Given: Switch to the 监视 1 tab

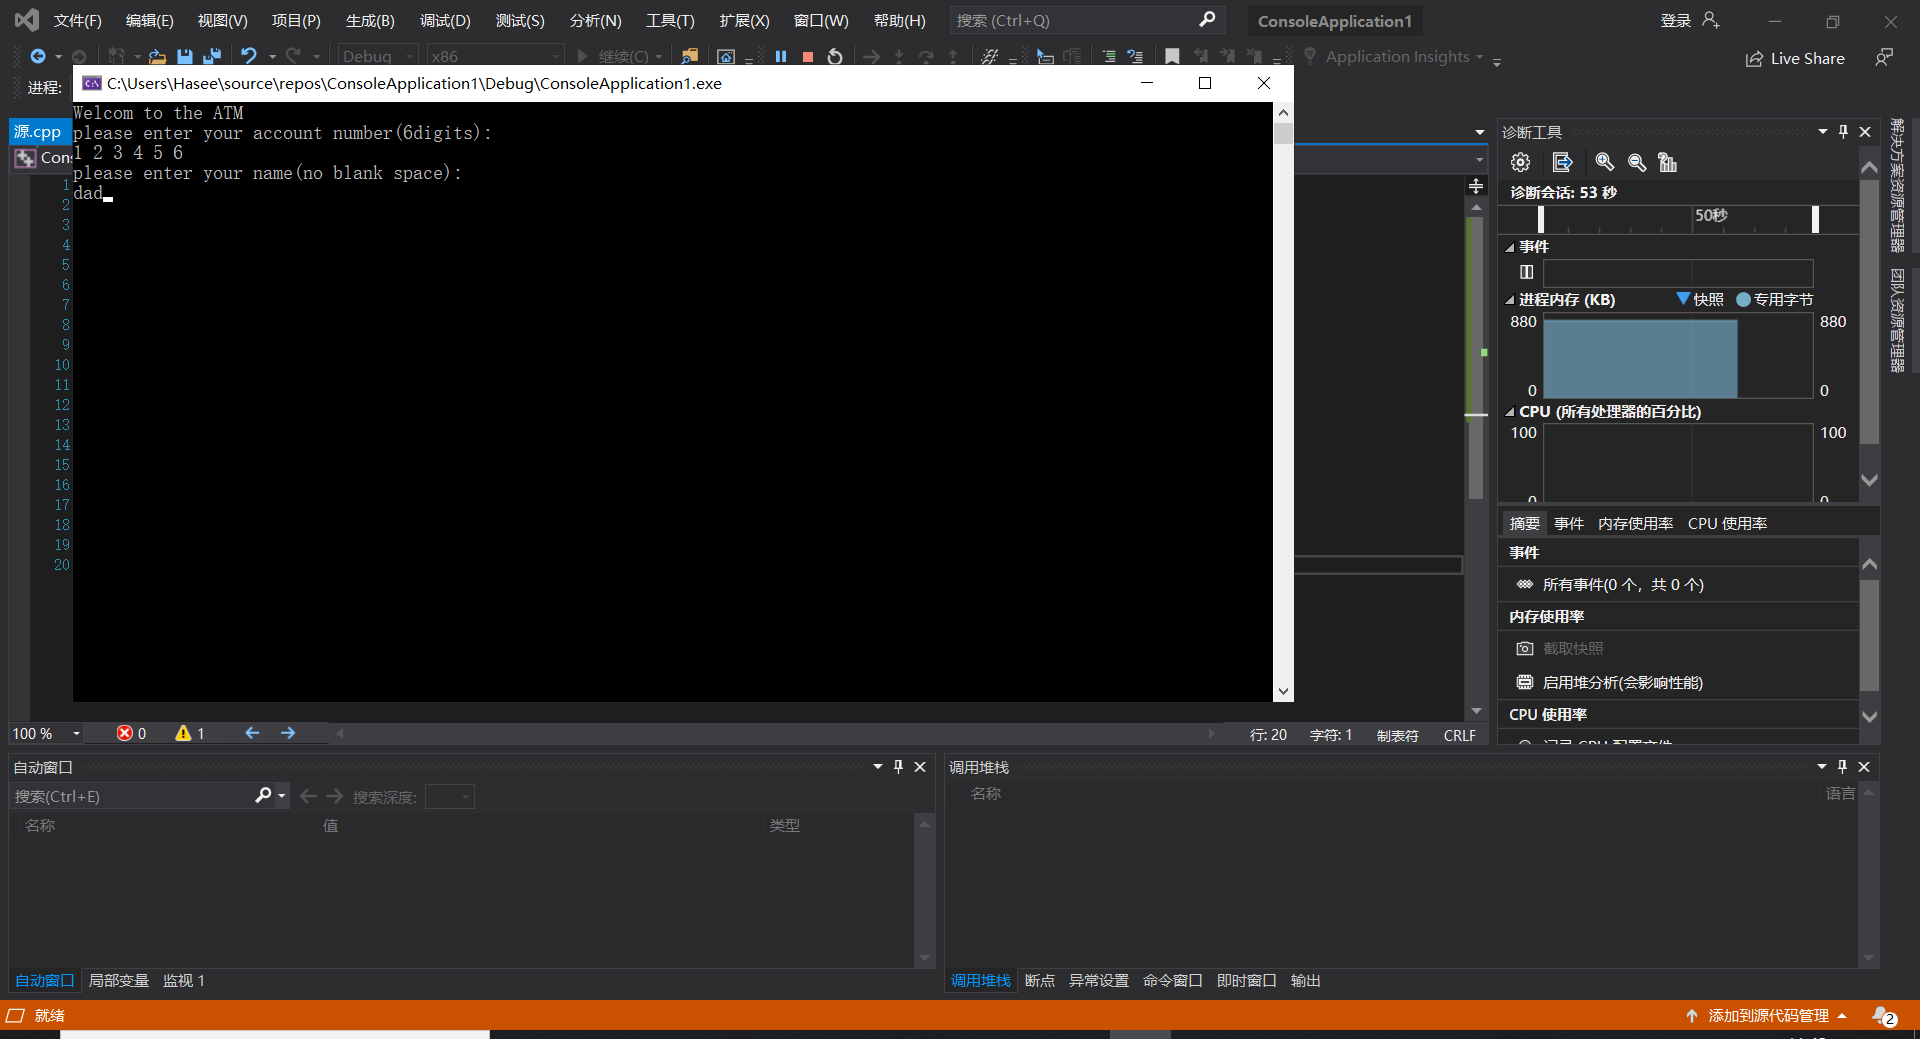Looking at the screenshot, I should tap(183, 981).
